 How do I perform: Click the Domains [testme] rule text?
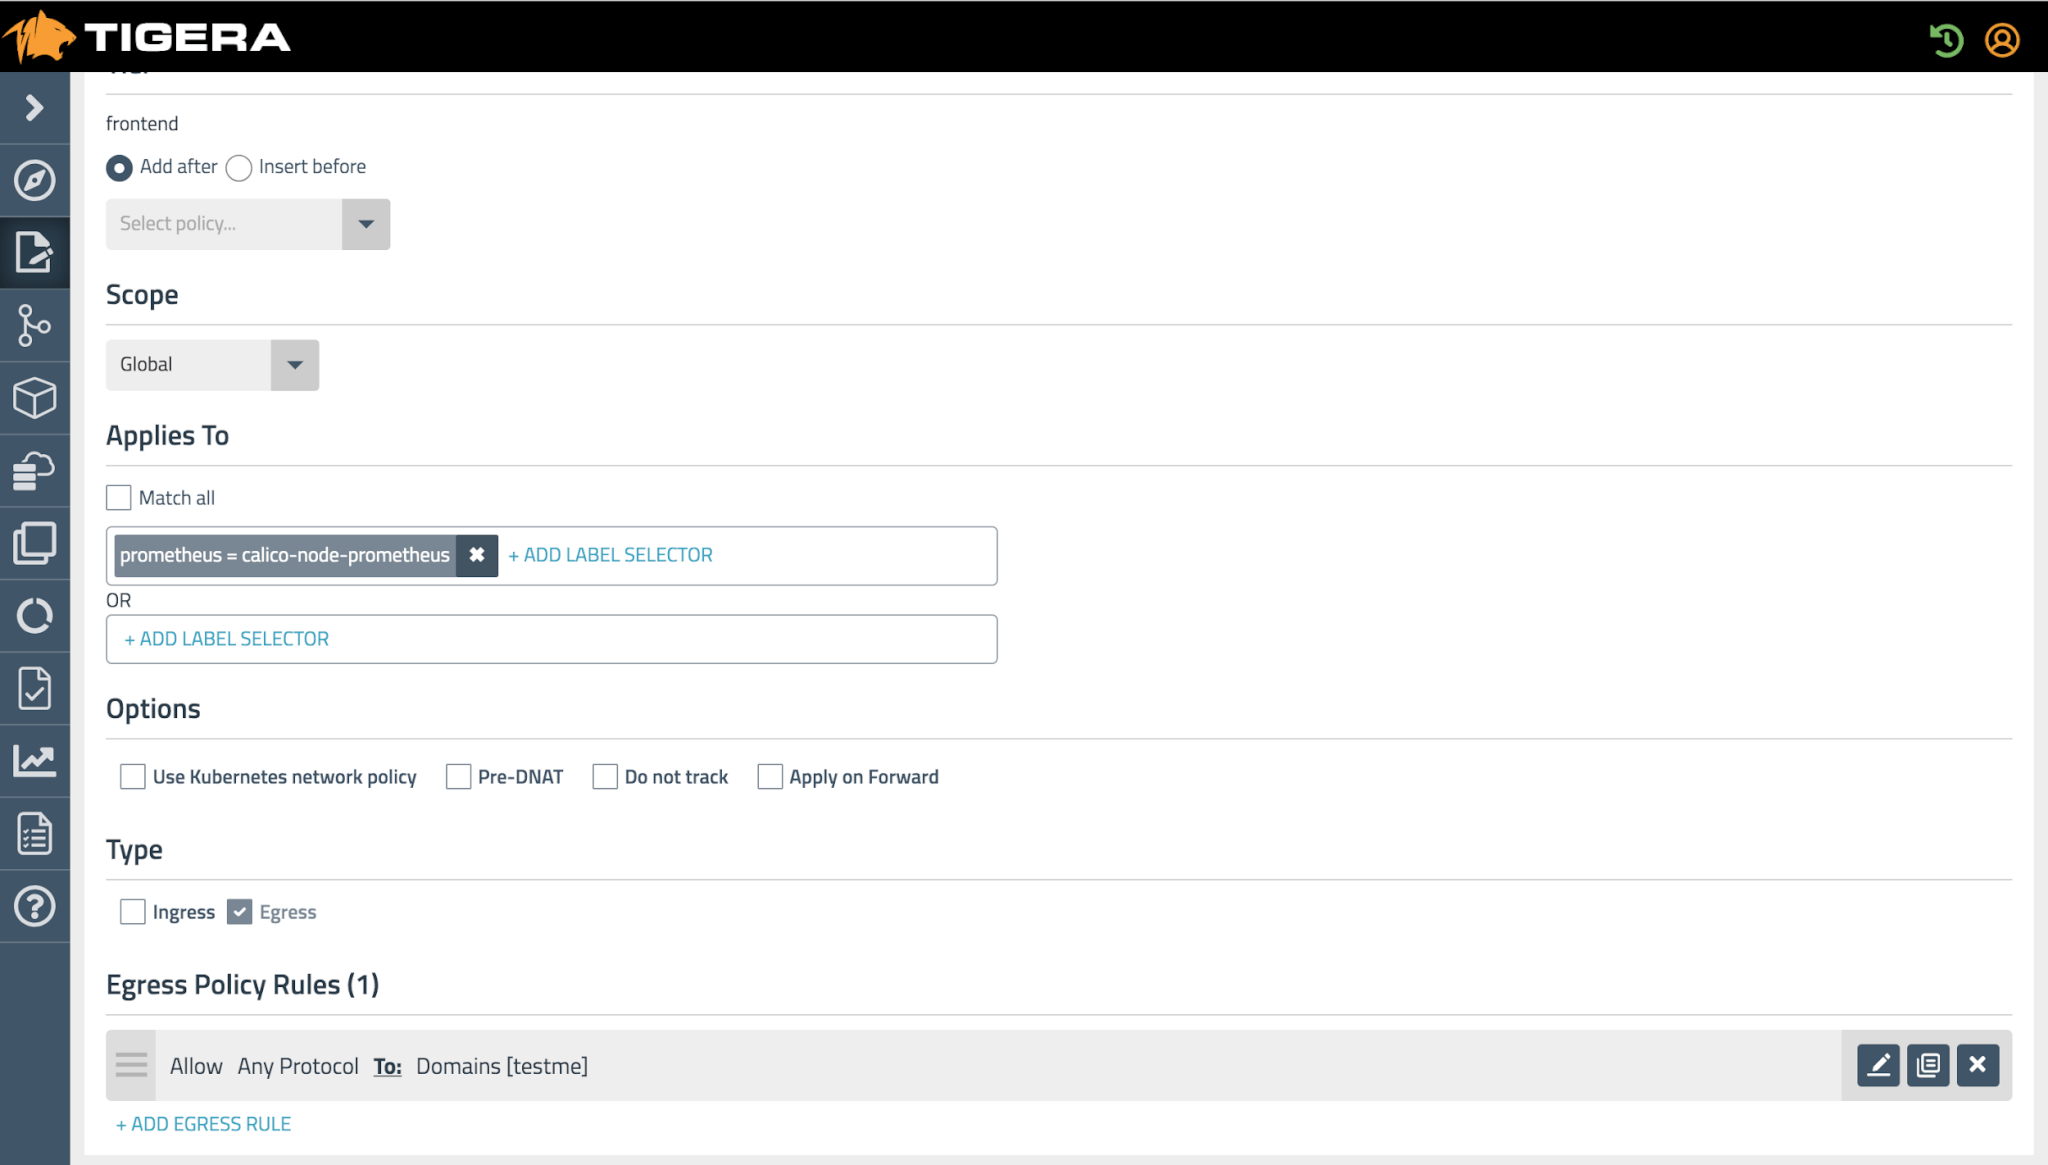click(502, 1066)
